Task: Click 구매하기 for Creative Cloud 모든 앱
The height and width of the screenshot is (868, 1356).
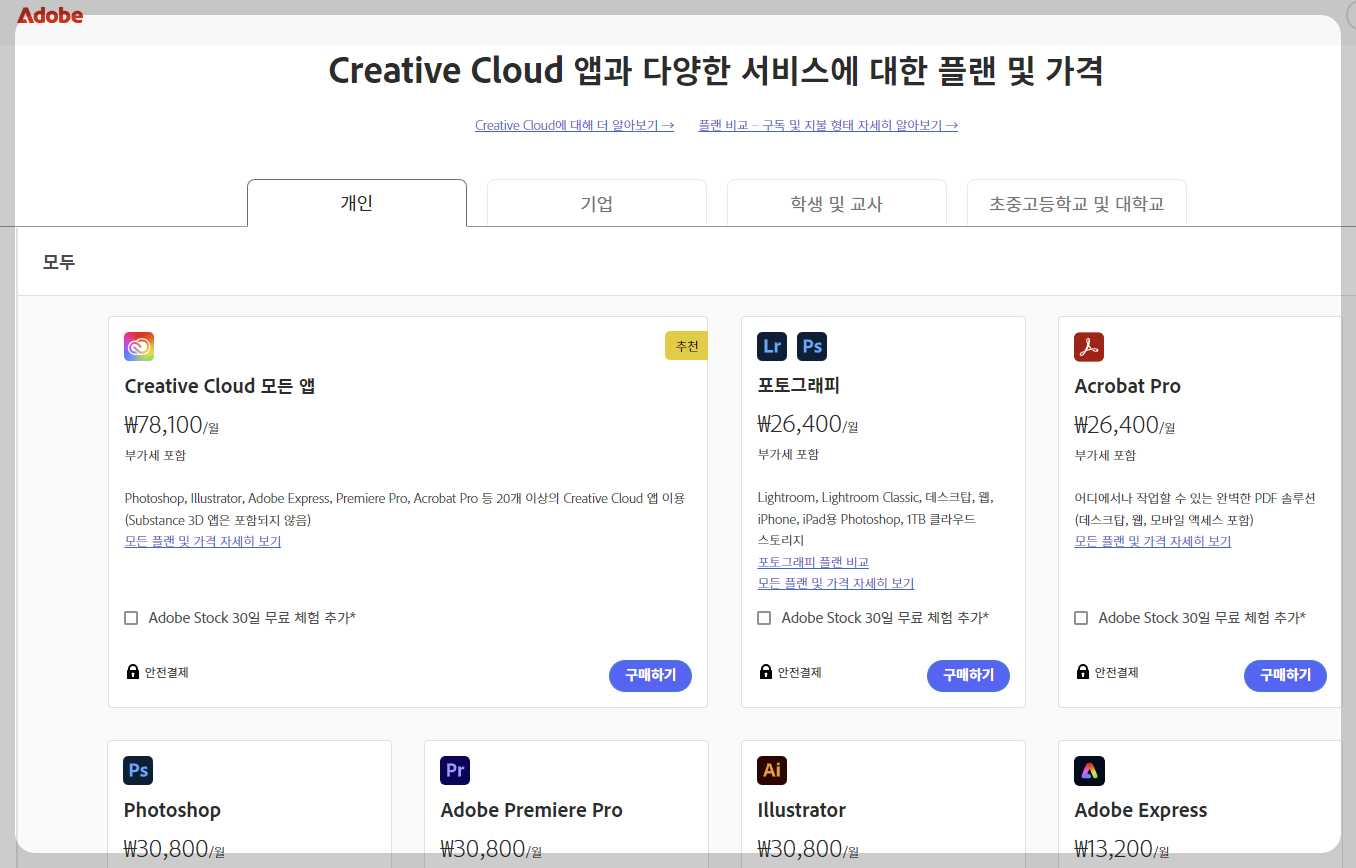Action: (x=650, y=676)
